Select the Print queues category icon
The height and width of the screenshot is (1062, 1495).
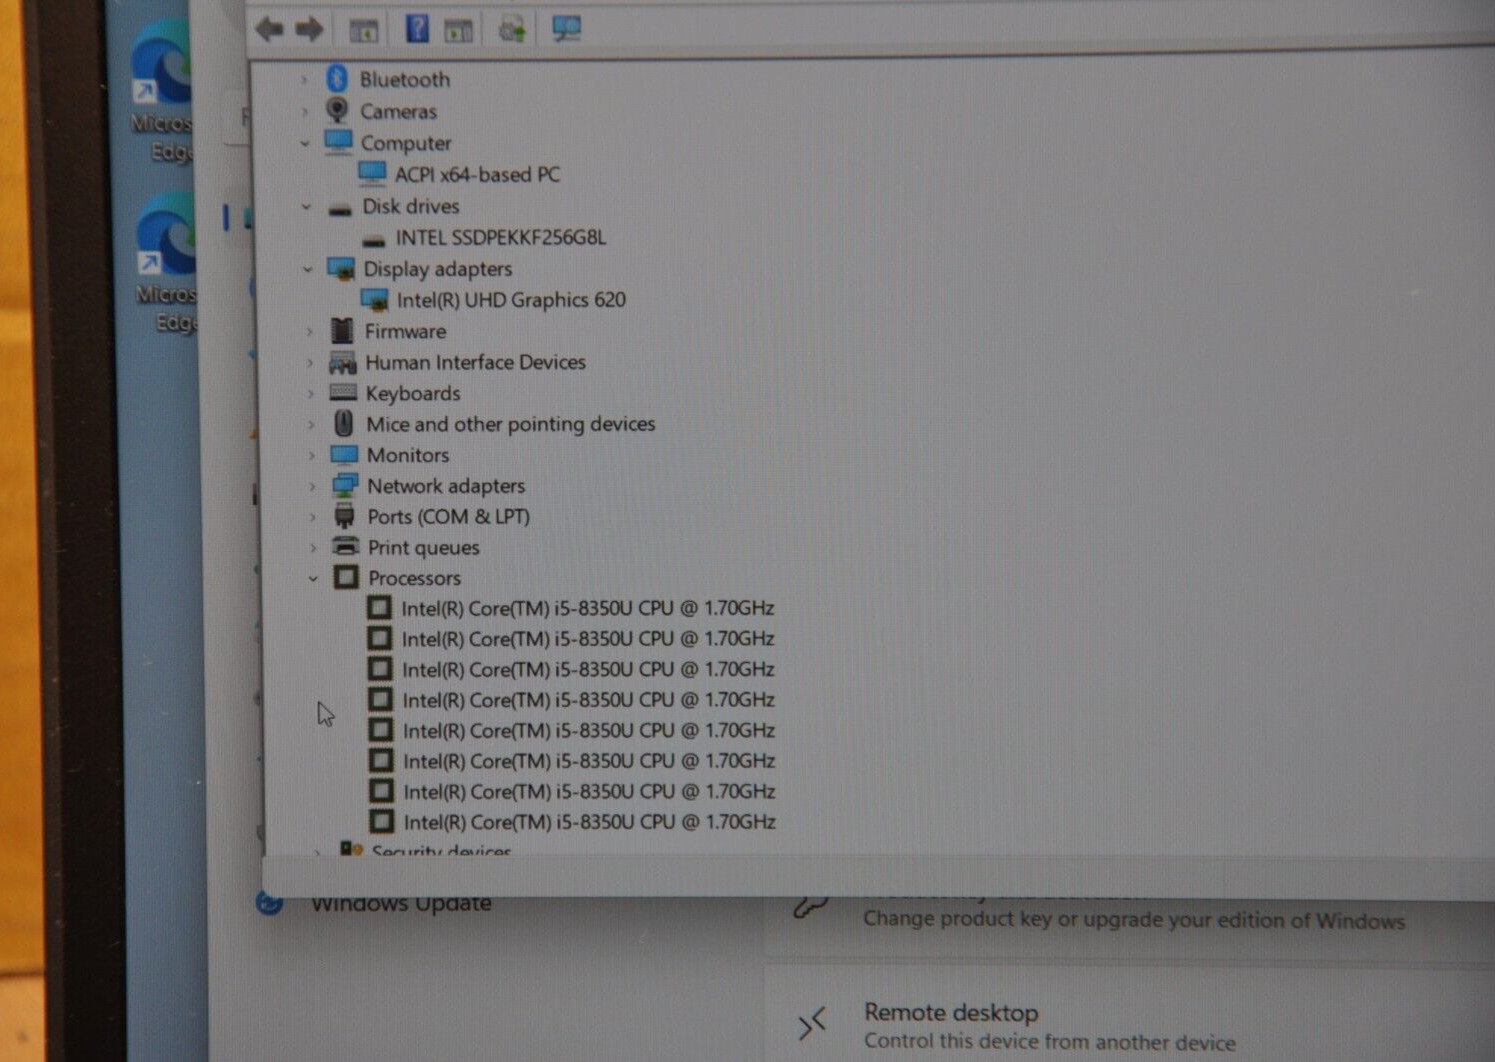(x=345, y=547)
